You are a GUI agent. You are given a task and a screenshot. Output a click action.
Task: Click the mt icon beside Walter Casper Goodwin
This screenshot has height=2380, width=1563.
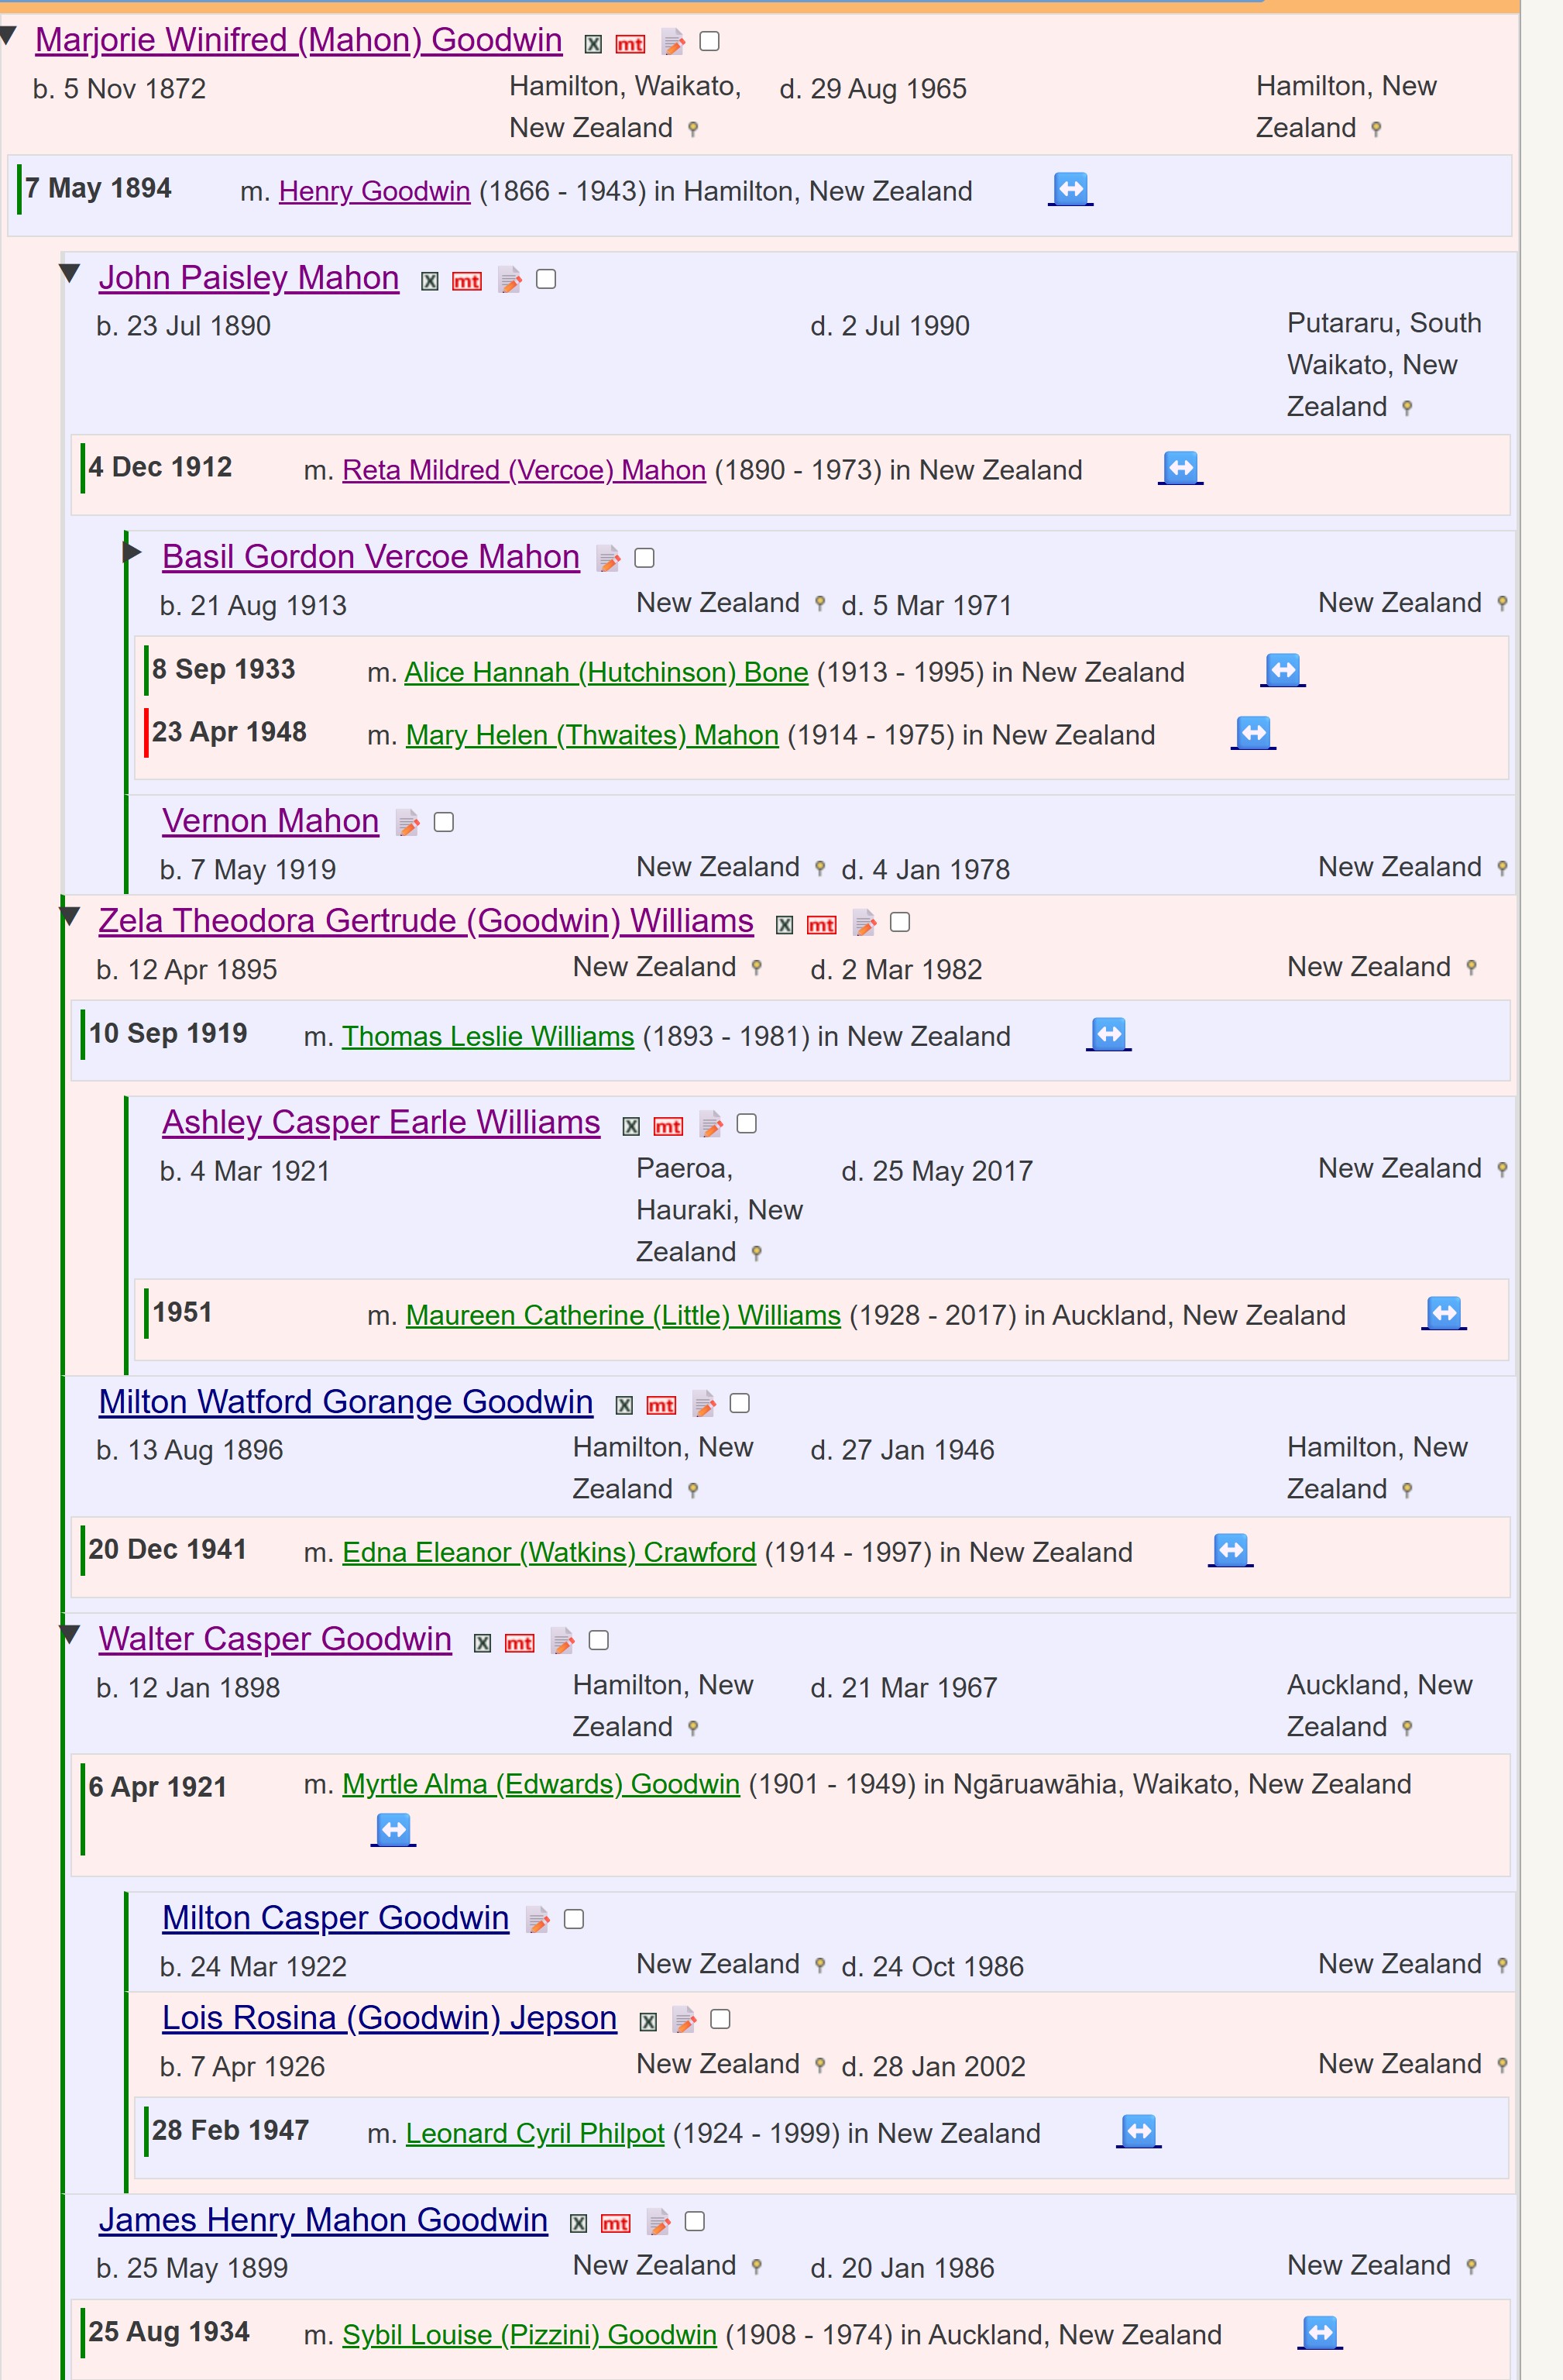tap(520, 1644)
